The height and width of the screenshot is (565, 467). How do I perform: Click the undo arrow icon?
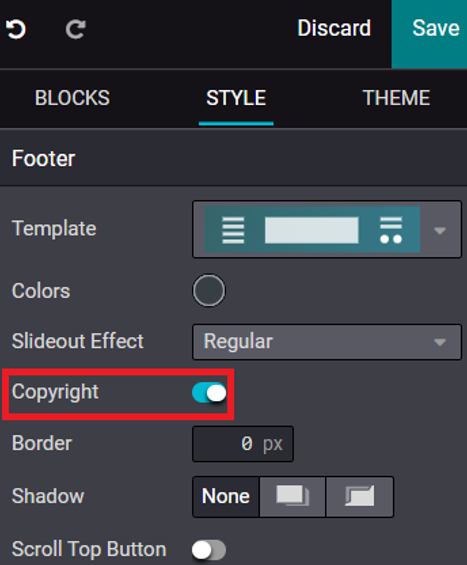tap(16, 29)
